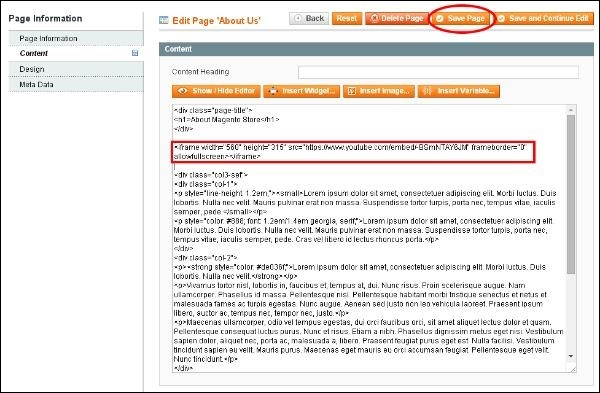The width and height of the screenshot is (600, 393).
Task: Click the editor vertical scrollbar thumb
Action: [571, 194]
